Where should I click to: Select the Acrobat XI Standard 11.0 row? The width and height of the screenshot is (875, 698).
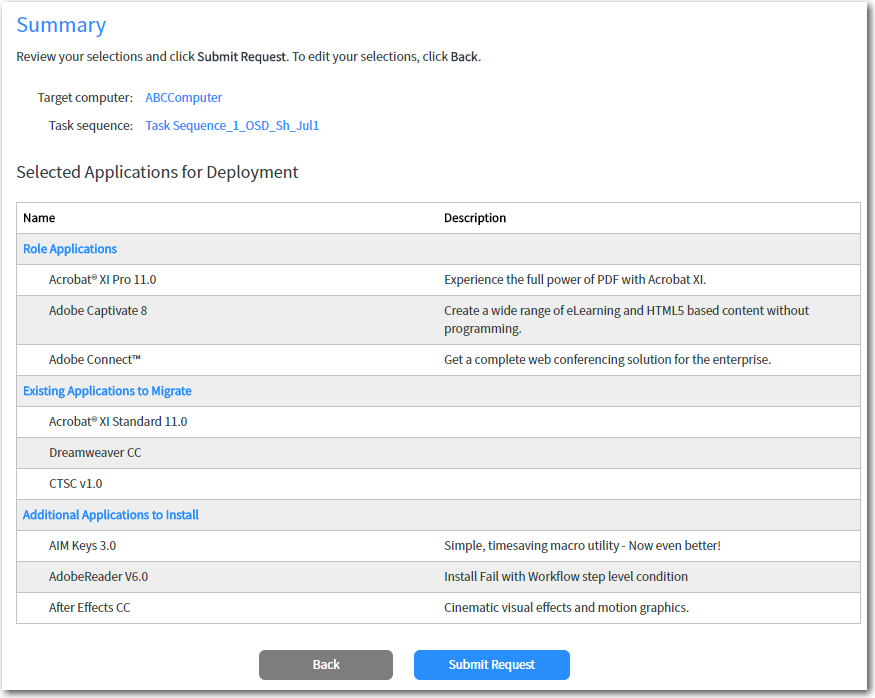(118, 422)
